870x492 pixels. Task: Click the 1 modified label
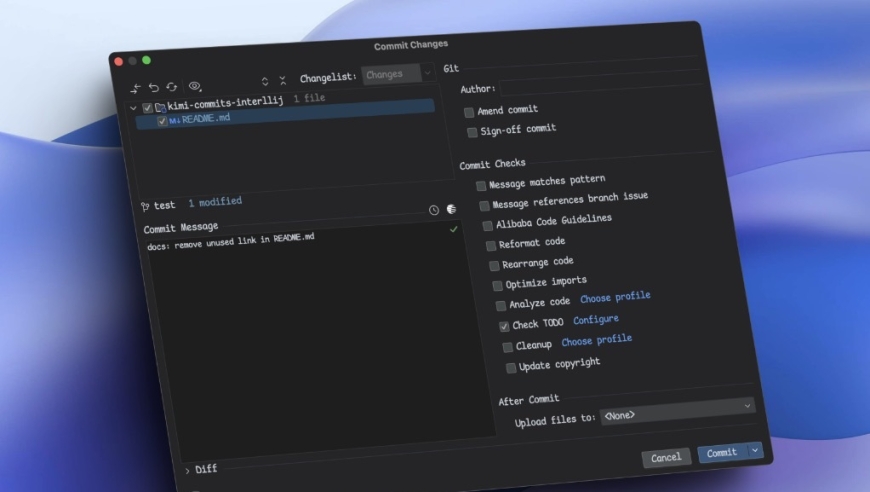click(x=215, y=202)
